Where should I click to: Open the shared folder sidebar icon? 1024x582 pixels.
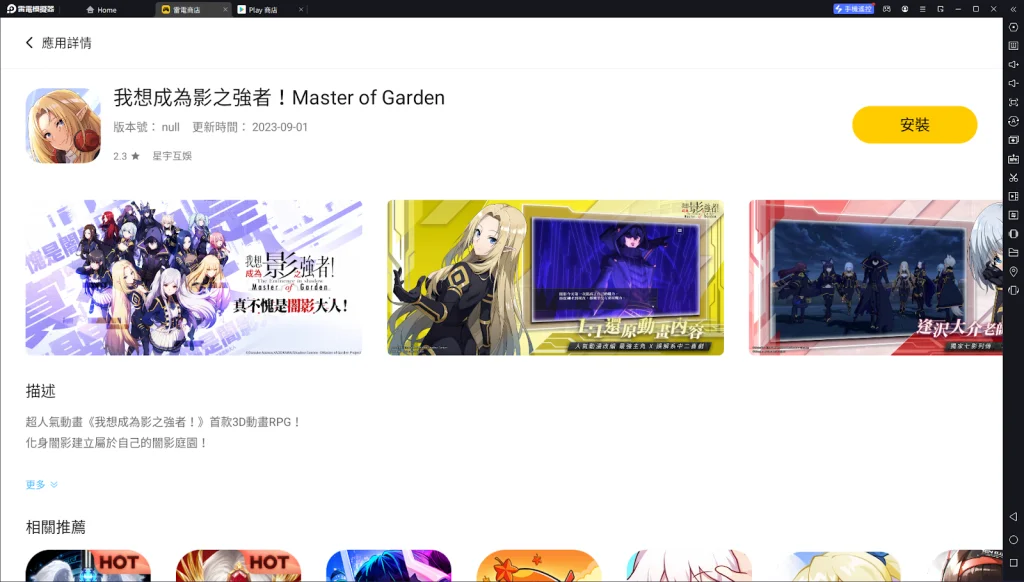[1013, 252]
